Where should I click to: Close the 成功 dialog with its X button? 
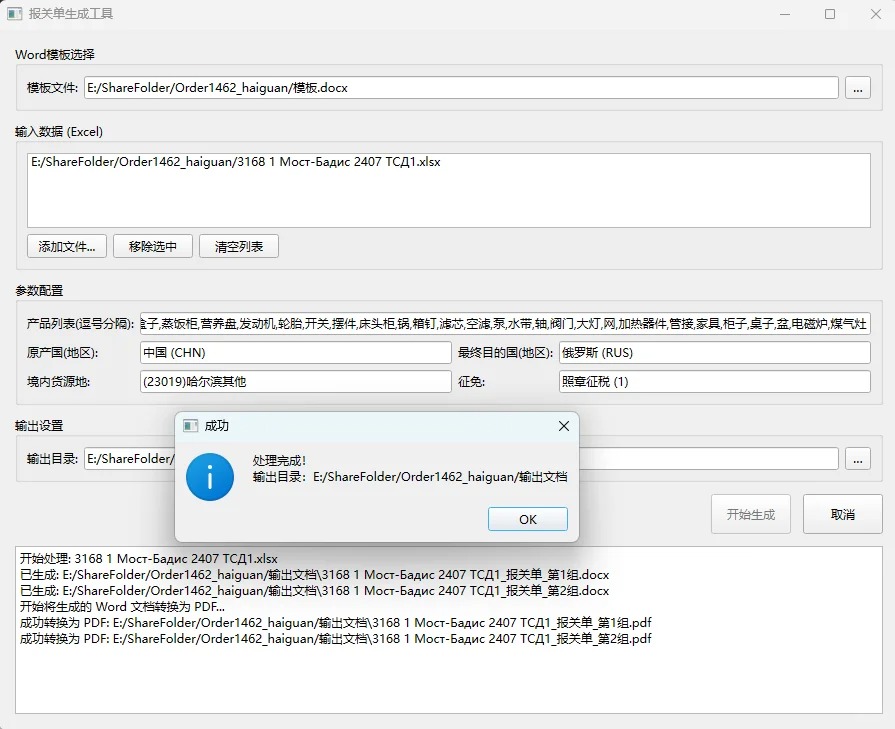[563, 426]
